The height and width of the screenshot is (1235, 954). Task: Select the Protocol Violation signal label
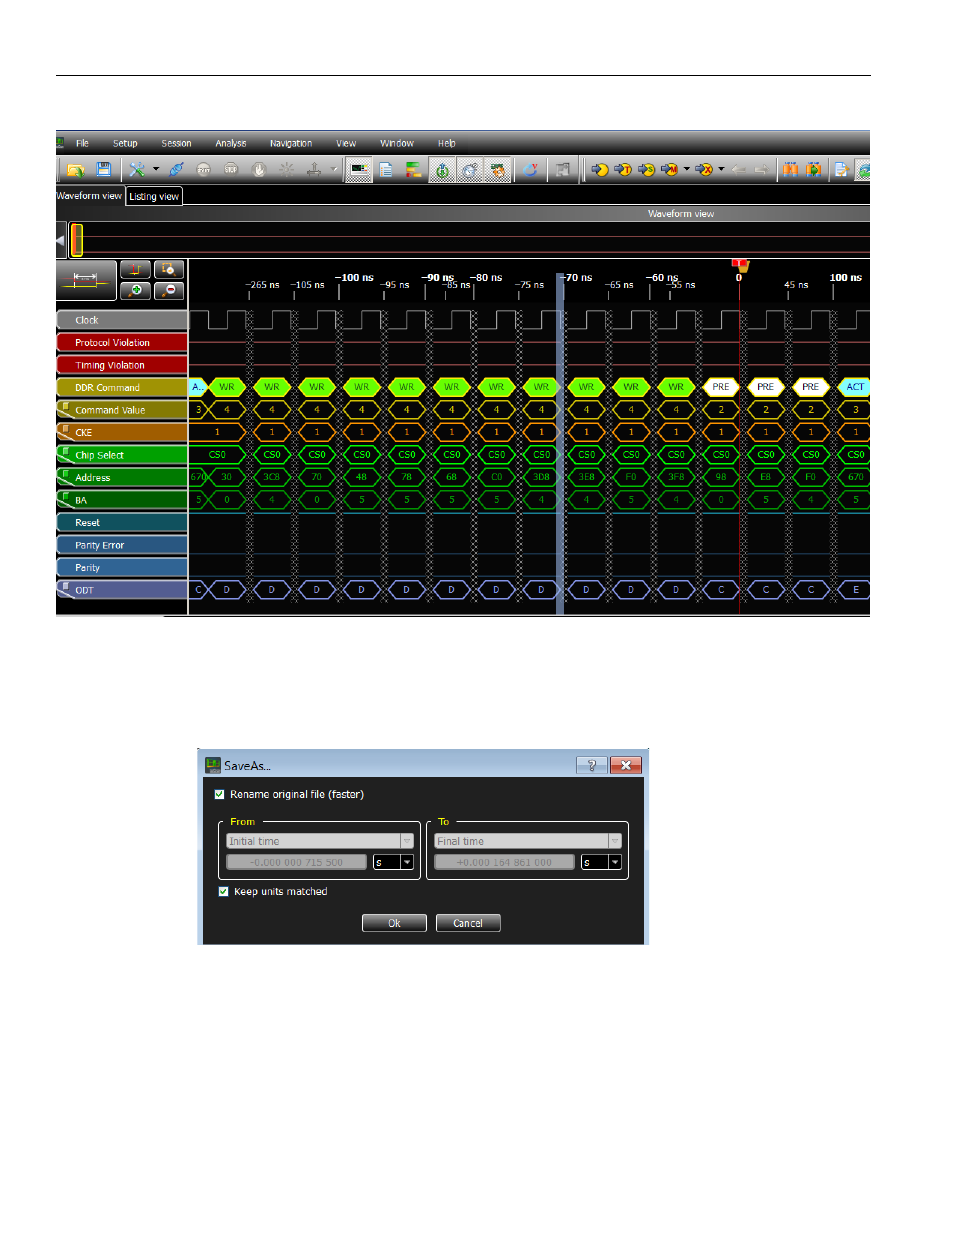click(x=122, y=342)
